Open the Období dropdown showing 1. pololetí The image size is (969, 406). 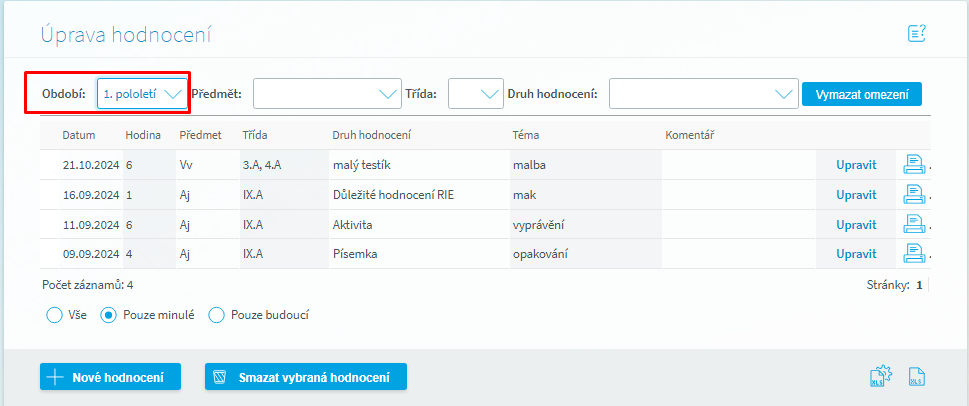click(142, 94)
